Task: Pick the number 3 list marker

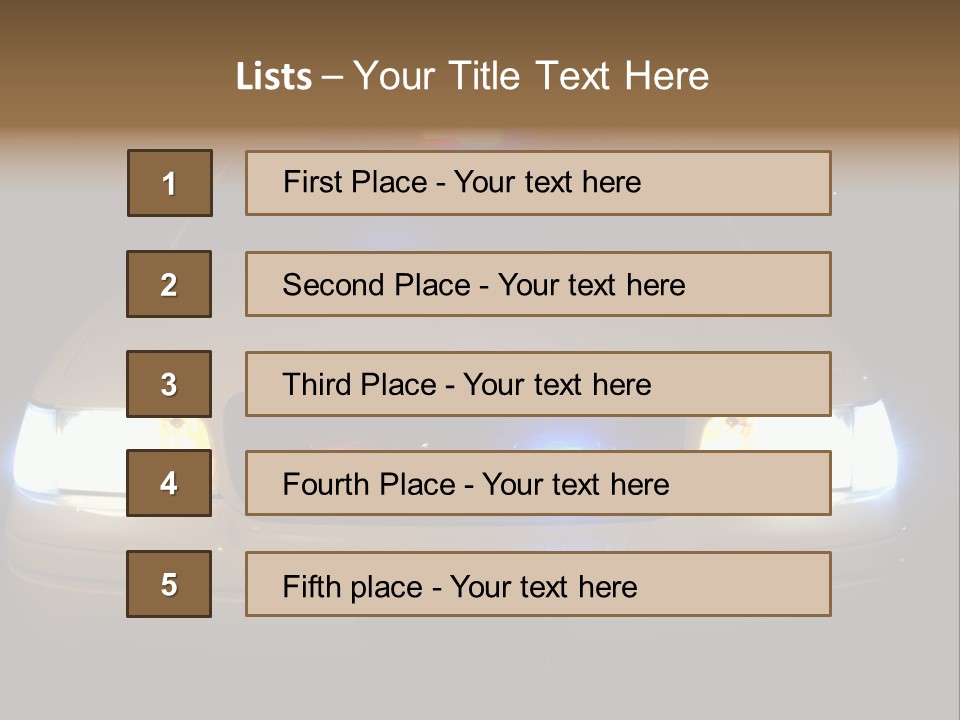Action: 169,384
